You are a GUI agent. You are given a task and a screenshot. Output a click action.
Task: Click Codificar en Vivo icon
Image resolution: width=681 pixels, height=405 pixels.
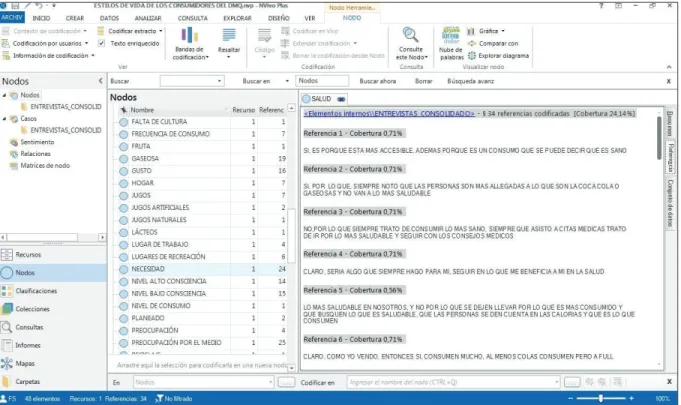(x=285, y=31)
